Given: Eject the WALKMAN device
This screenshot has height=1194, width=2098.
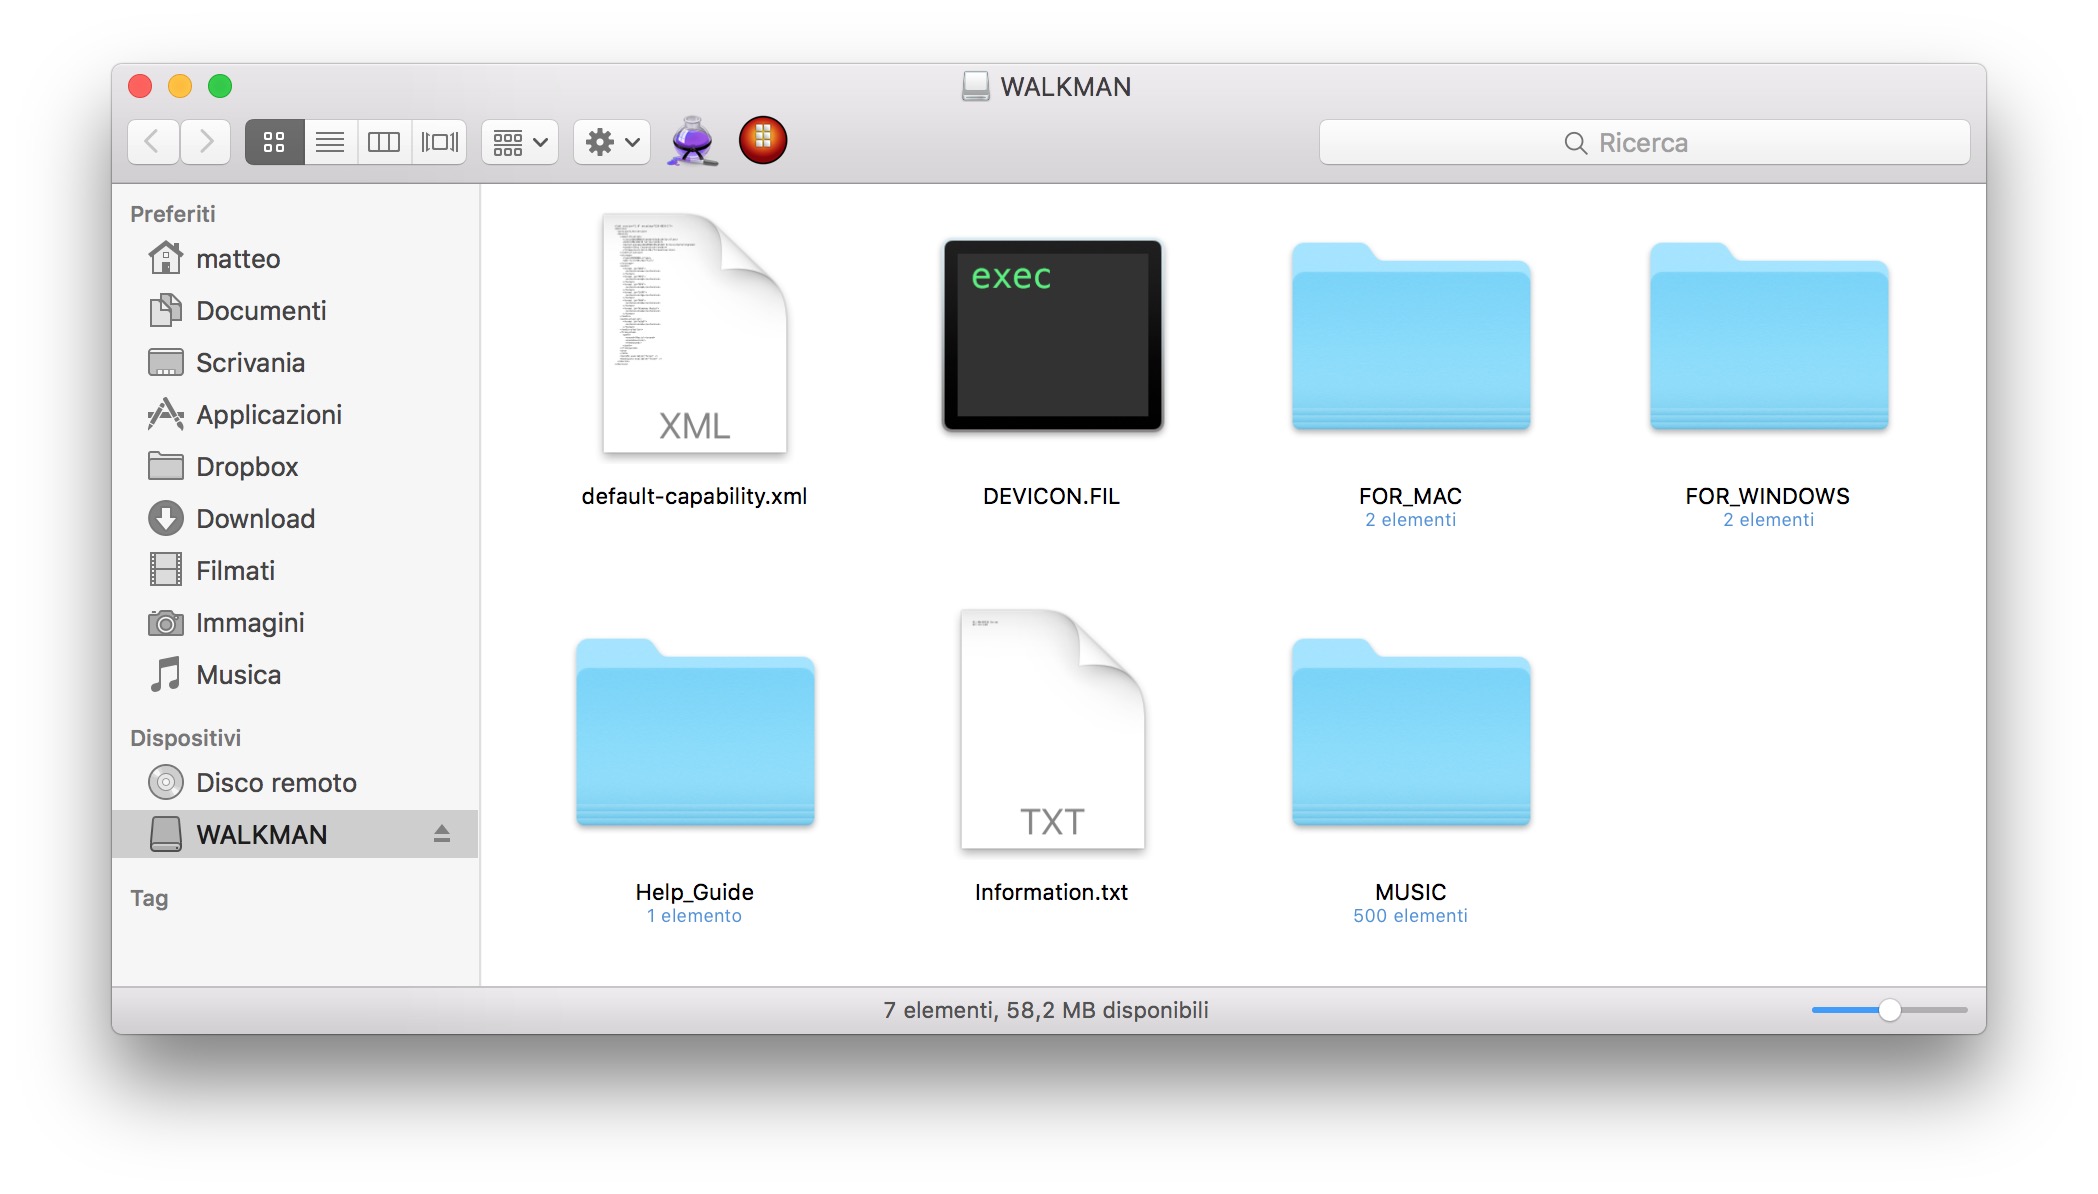Looking at the screenshot, I should point(441,834).
